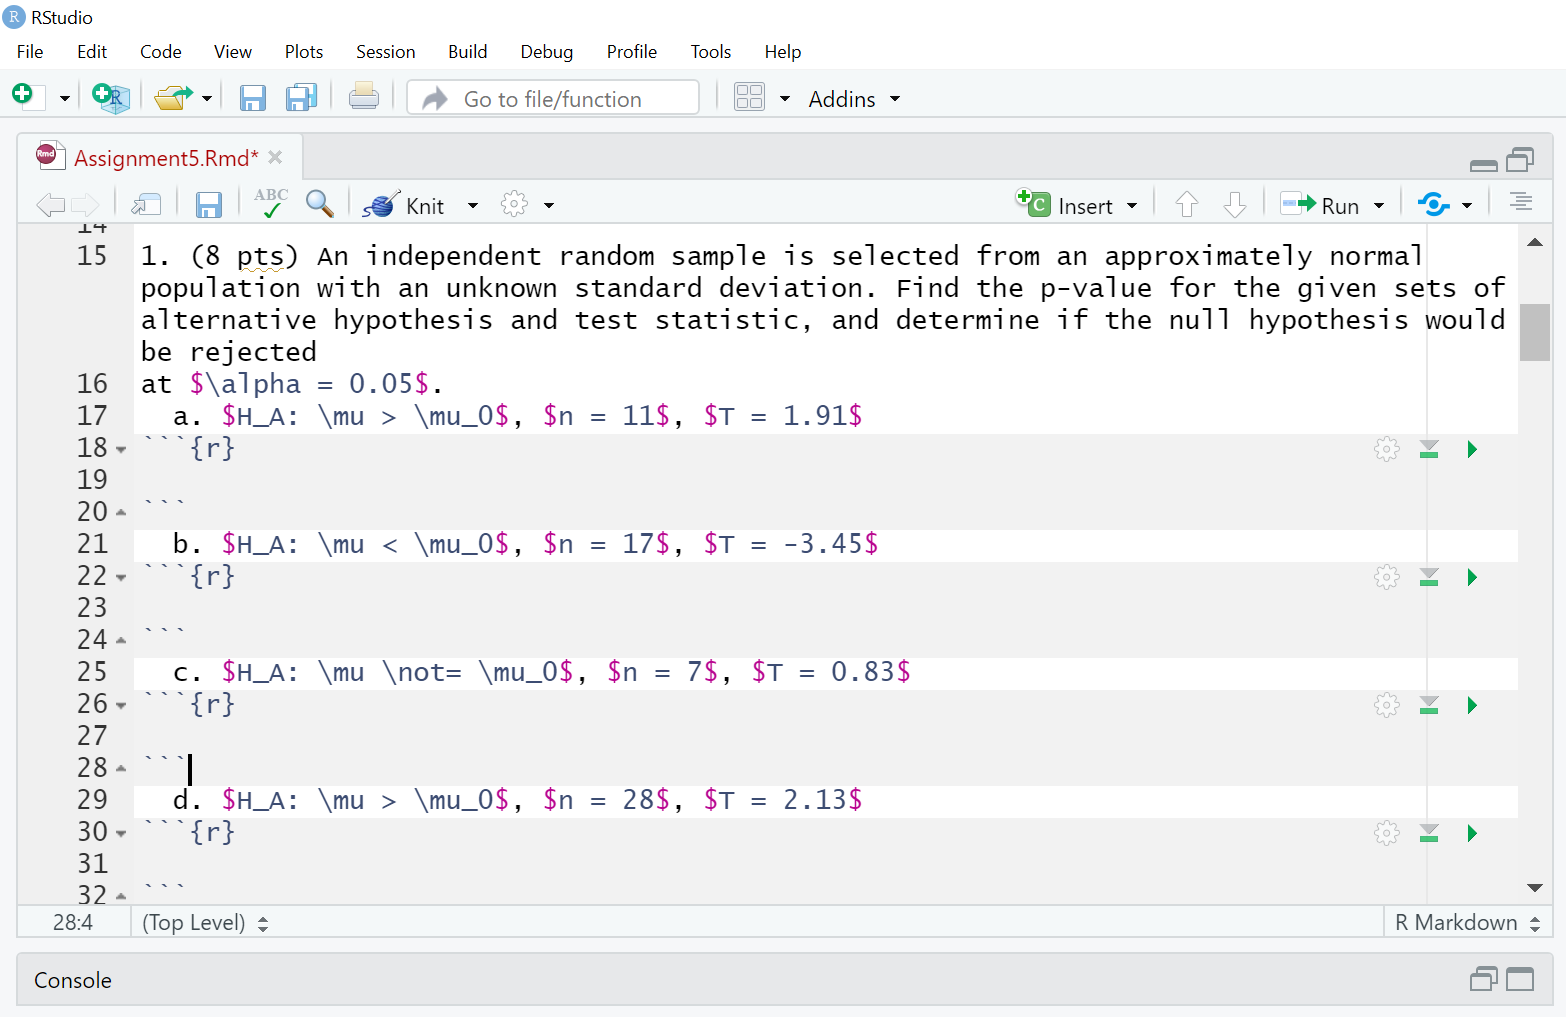This screenshot has height=1017, width=1566.
Task: Collapse the code chunk at line 22
Action: click(121, 578)
